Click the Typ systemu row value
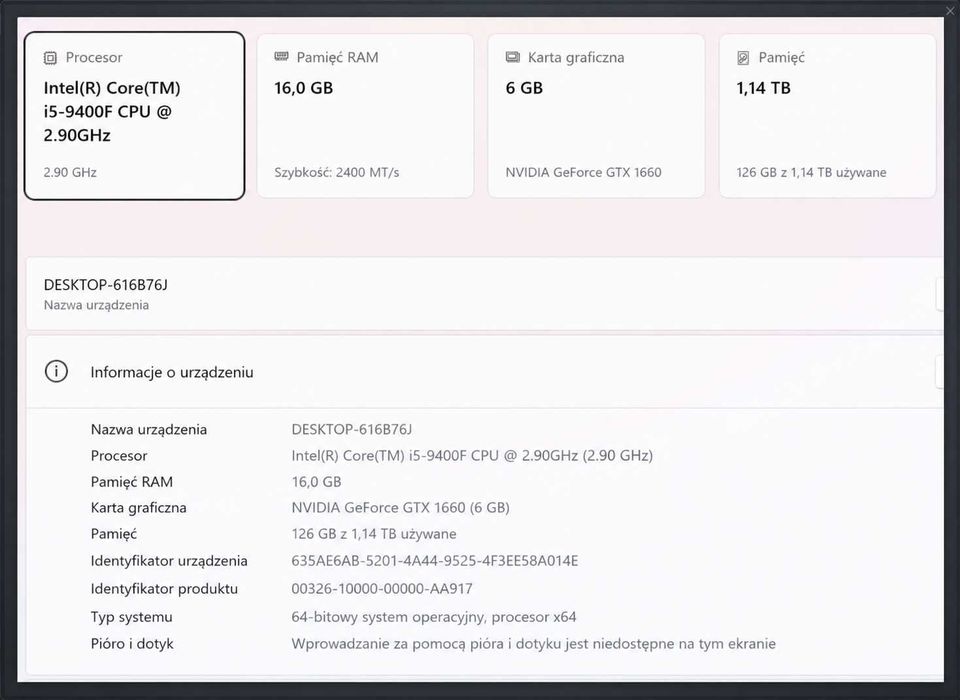Screen dimensions: 960x700 tap(434, 617)
